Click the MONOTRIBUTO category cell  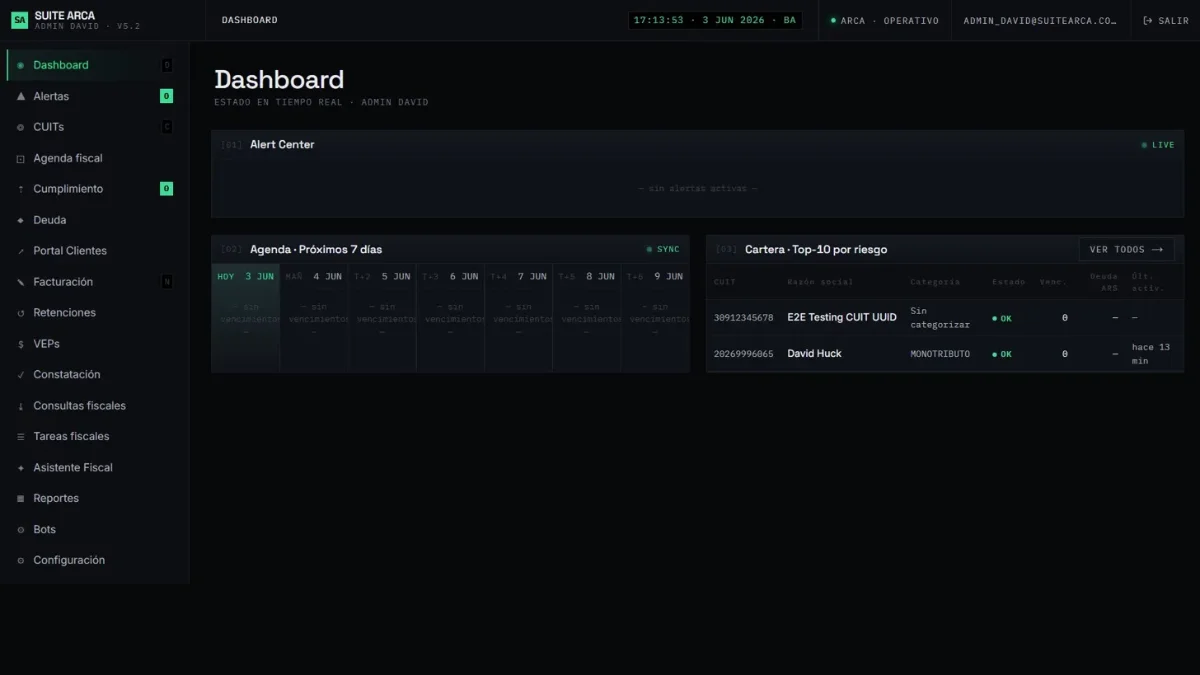(940, 354)
